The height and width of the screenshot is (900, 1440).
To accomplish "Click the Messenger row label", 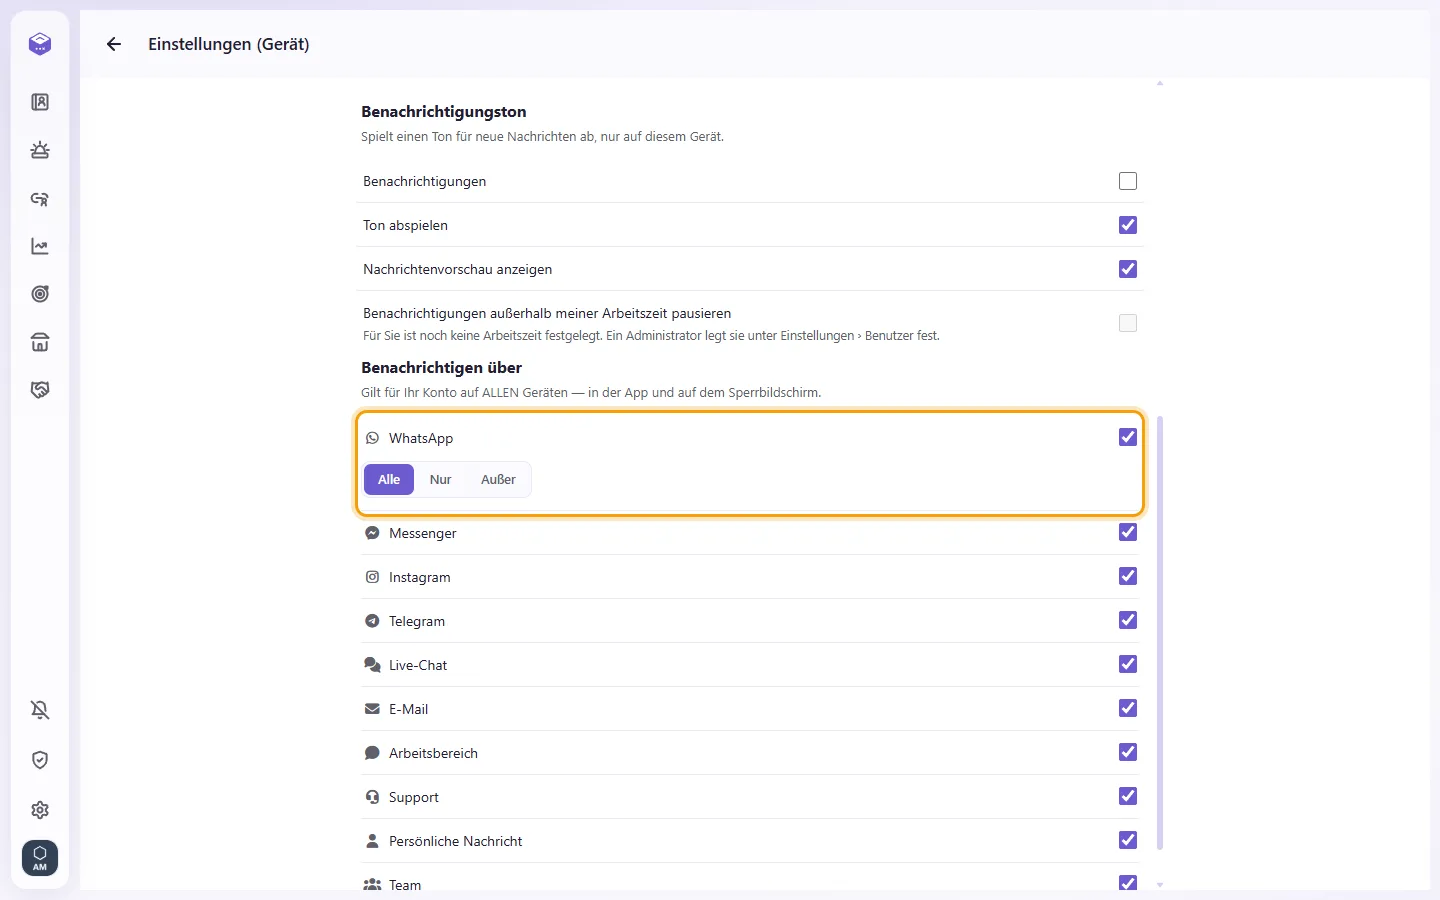I will 423,534.
